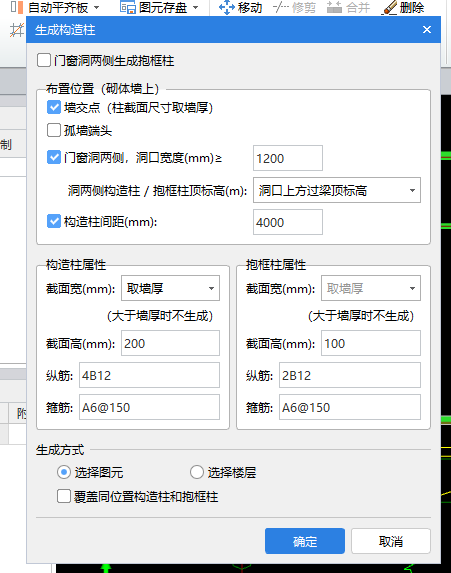This screenshot has width=451, height=573.
Task: Click the toolbar icon left of dialog title
Action: [16, 30]
